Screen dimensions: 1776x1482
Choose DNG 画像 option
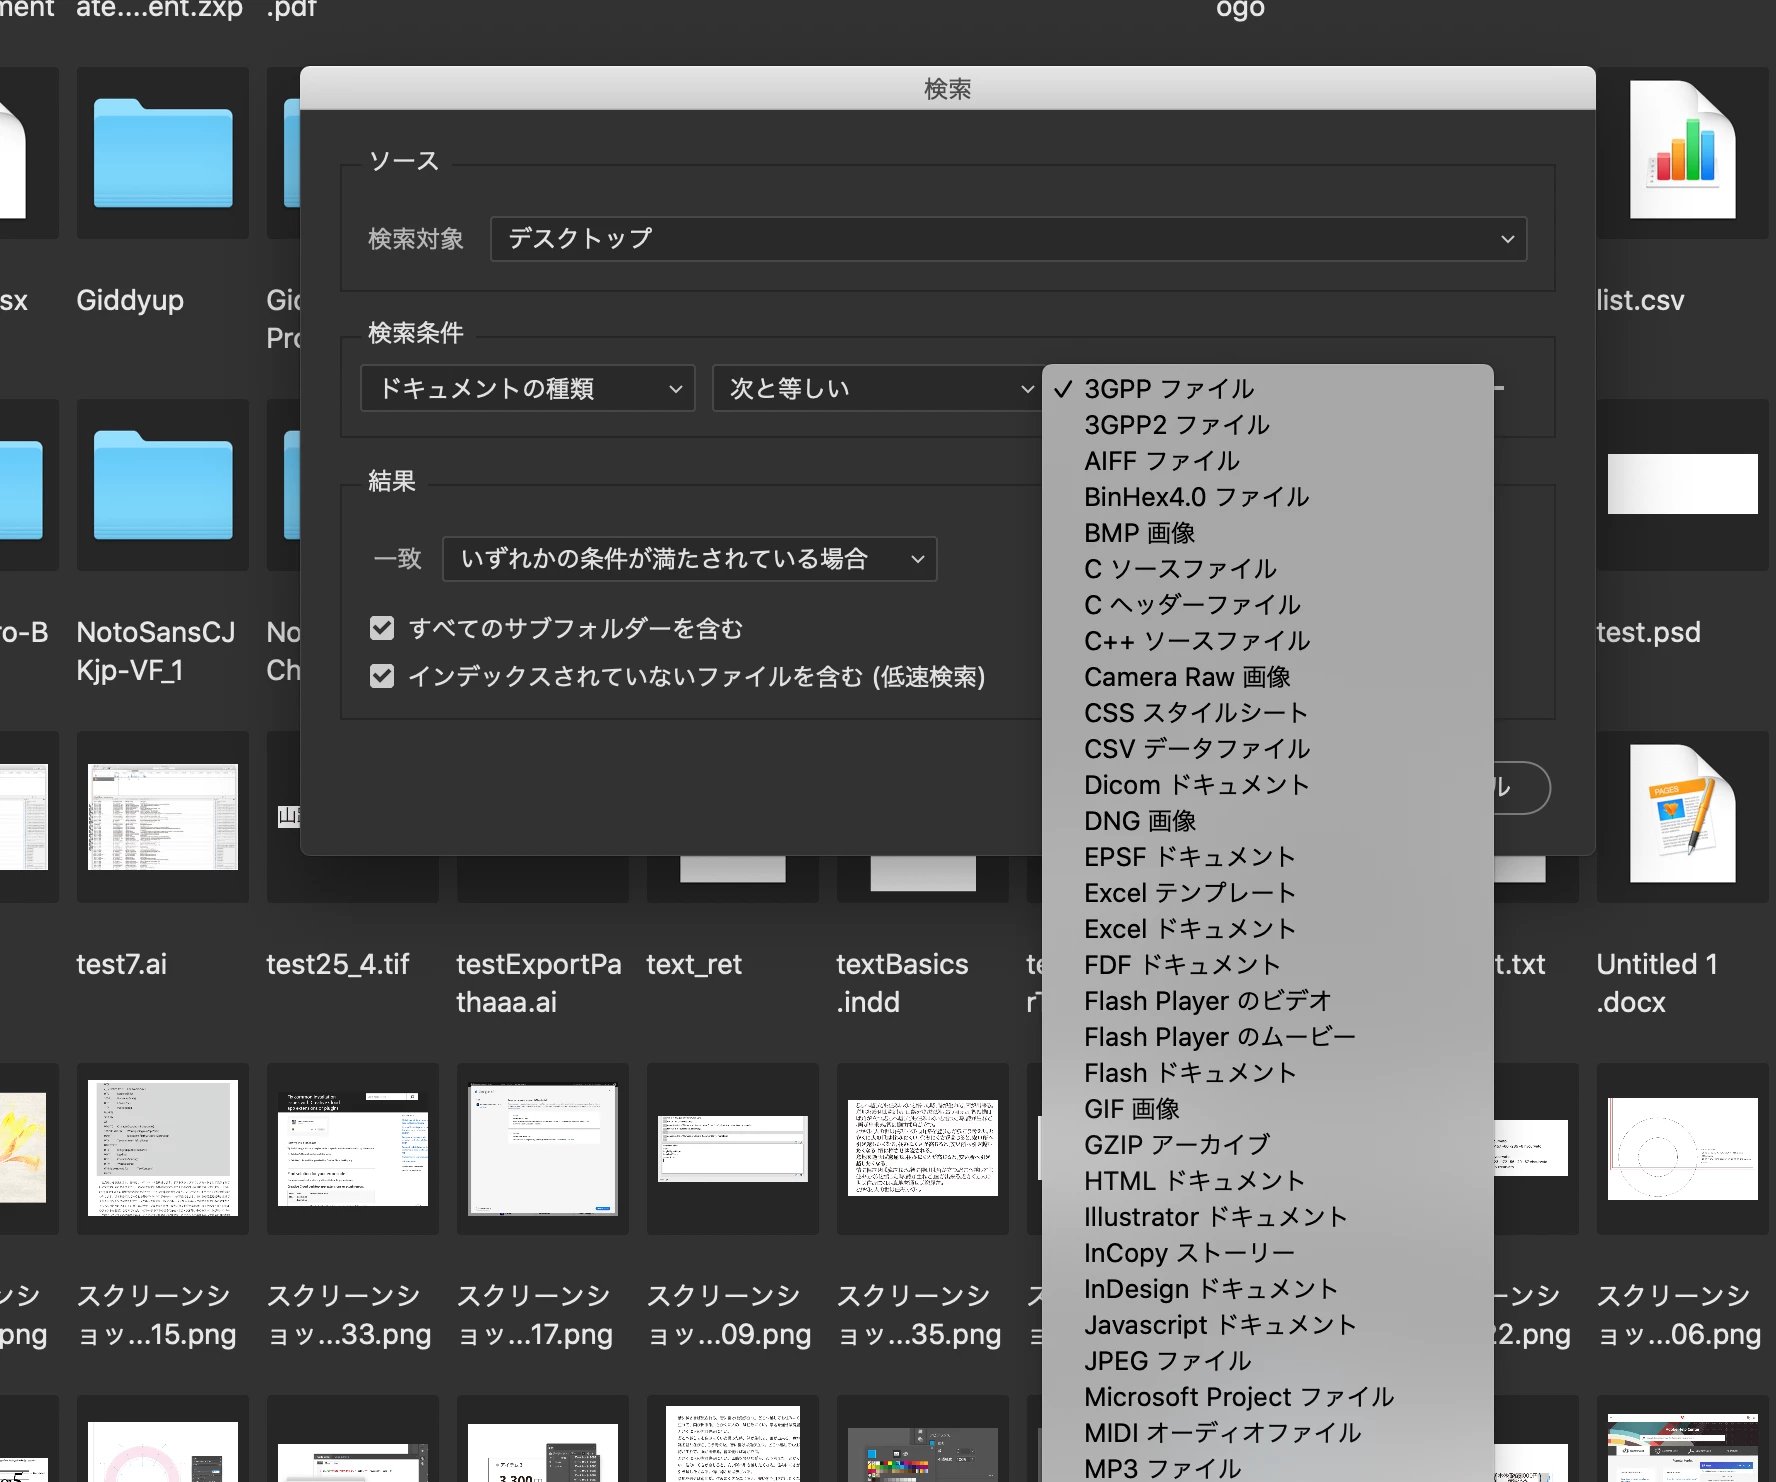pyautogui.click(x=1268, y=820)
